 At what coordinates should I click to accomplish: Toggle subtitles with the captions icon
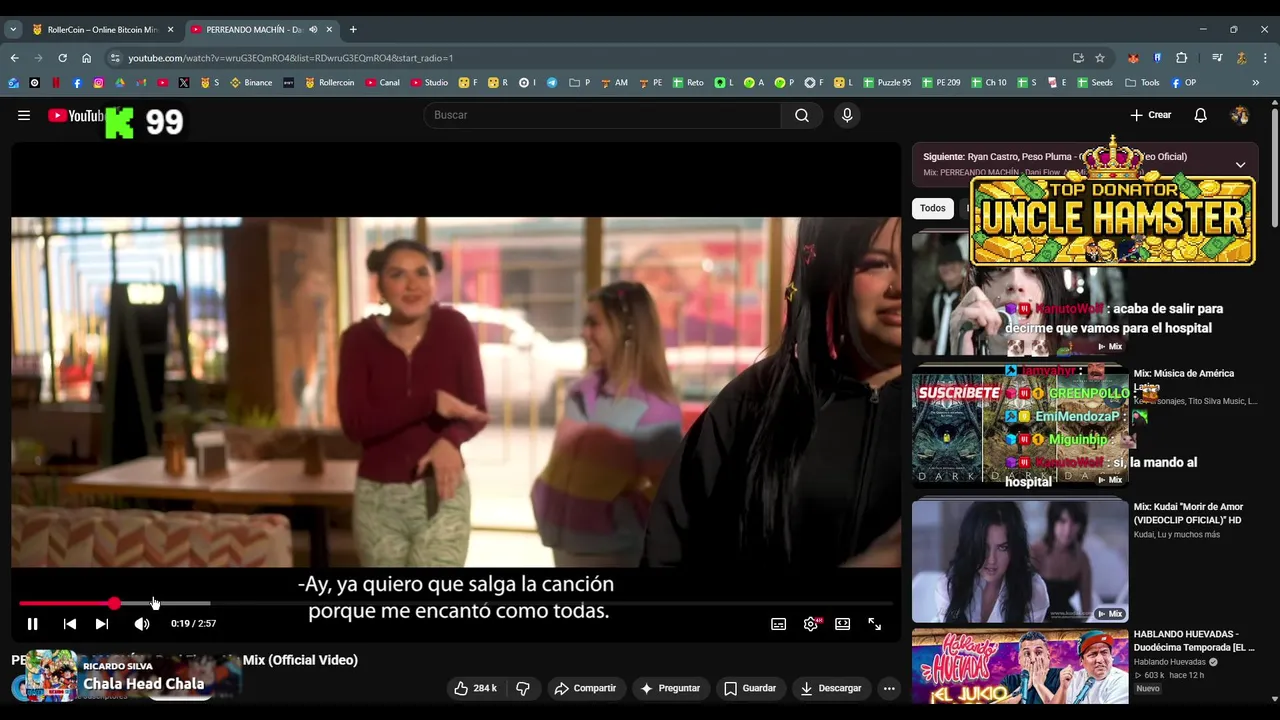click(x=778, y=624)
